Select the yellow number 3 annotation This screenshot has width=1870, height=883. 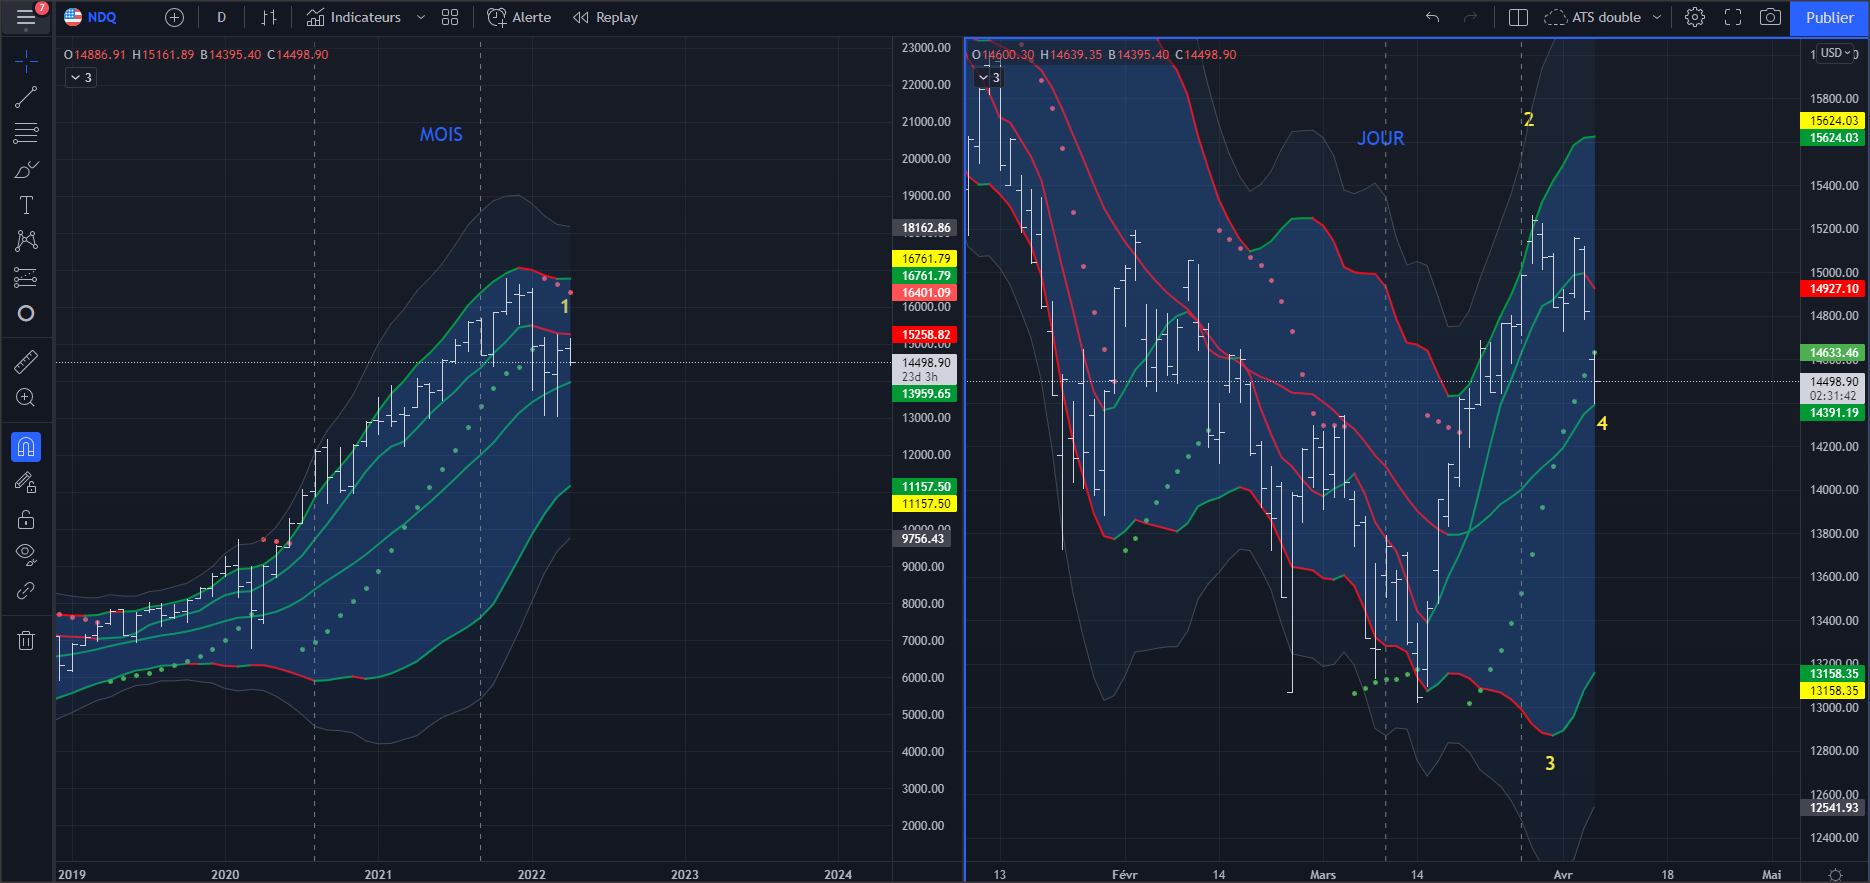(x=1550, y=764)
